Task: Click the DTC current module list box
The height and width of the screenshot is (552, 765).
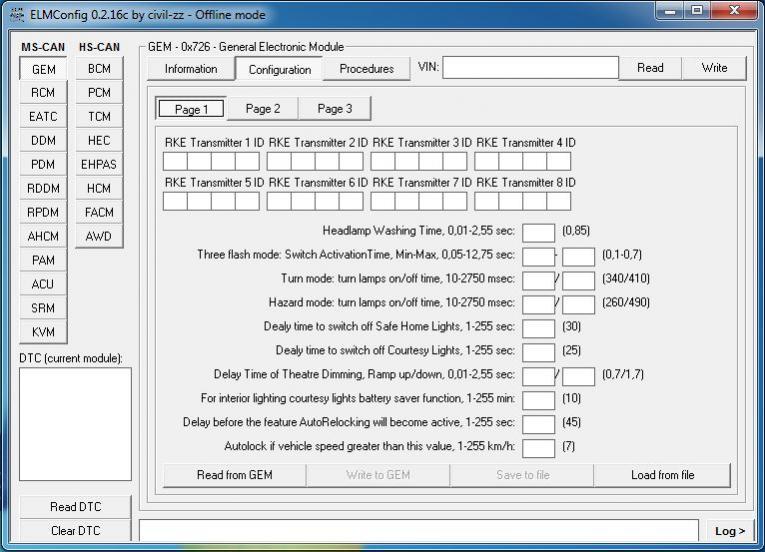Action: pos(76,424)
